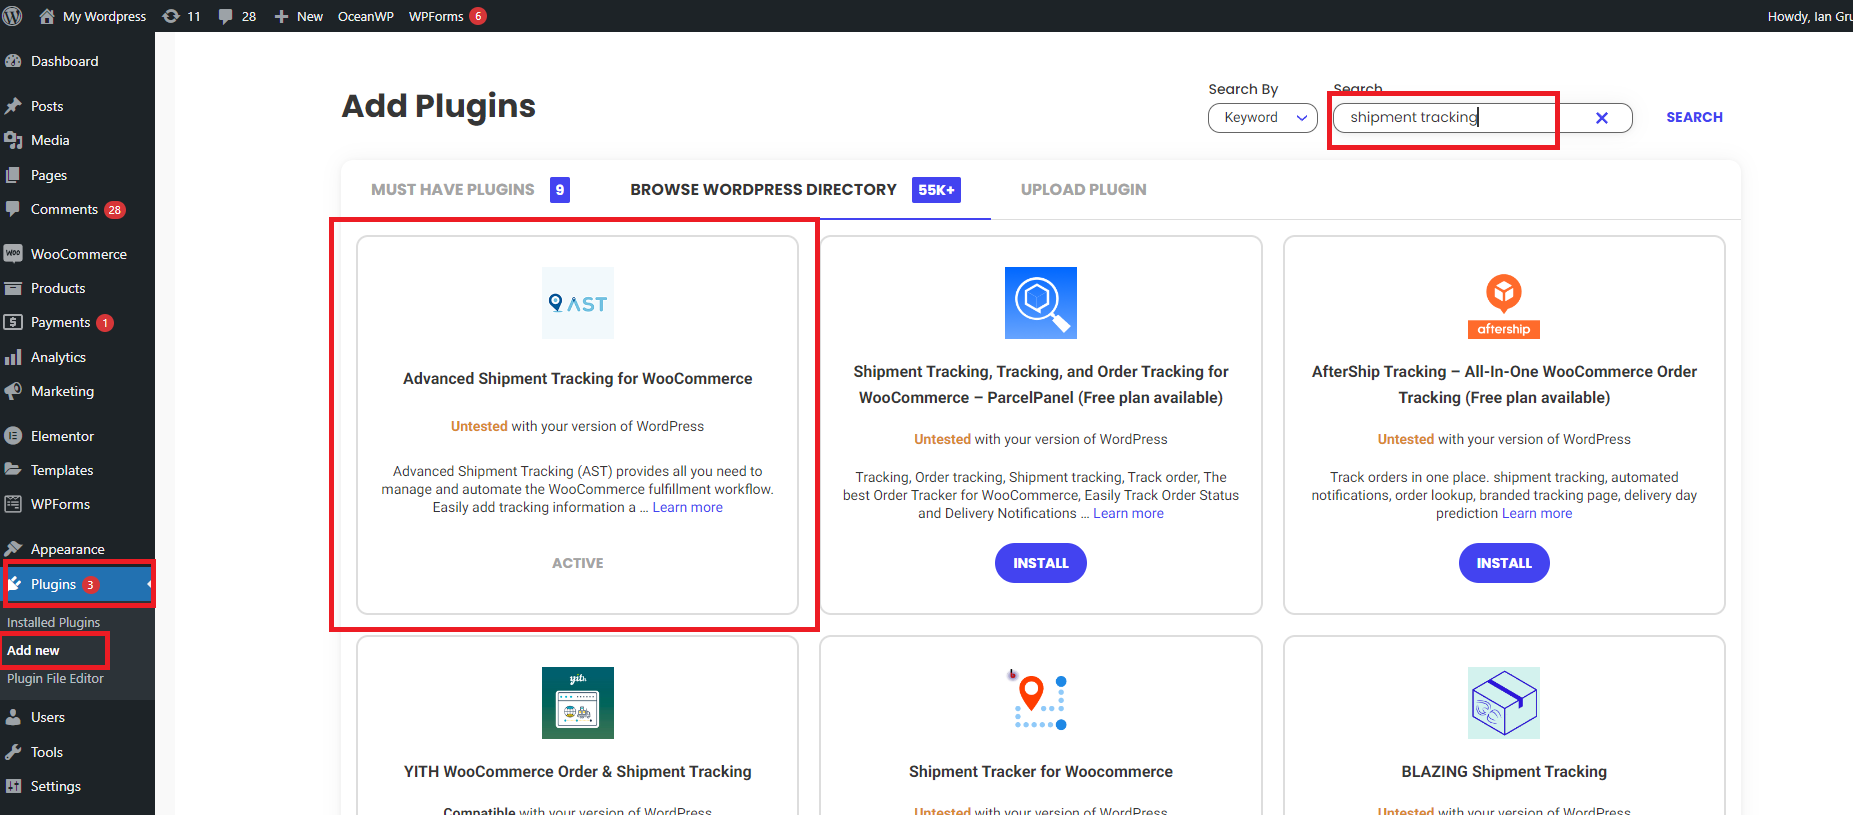Open the Keyword search-by dropdown
This screenshot has height=815, width=1853.
pyautogui.click(x=1262, y=118)
